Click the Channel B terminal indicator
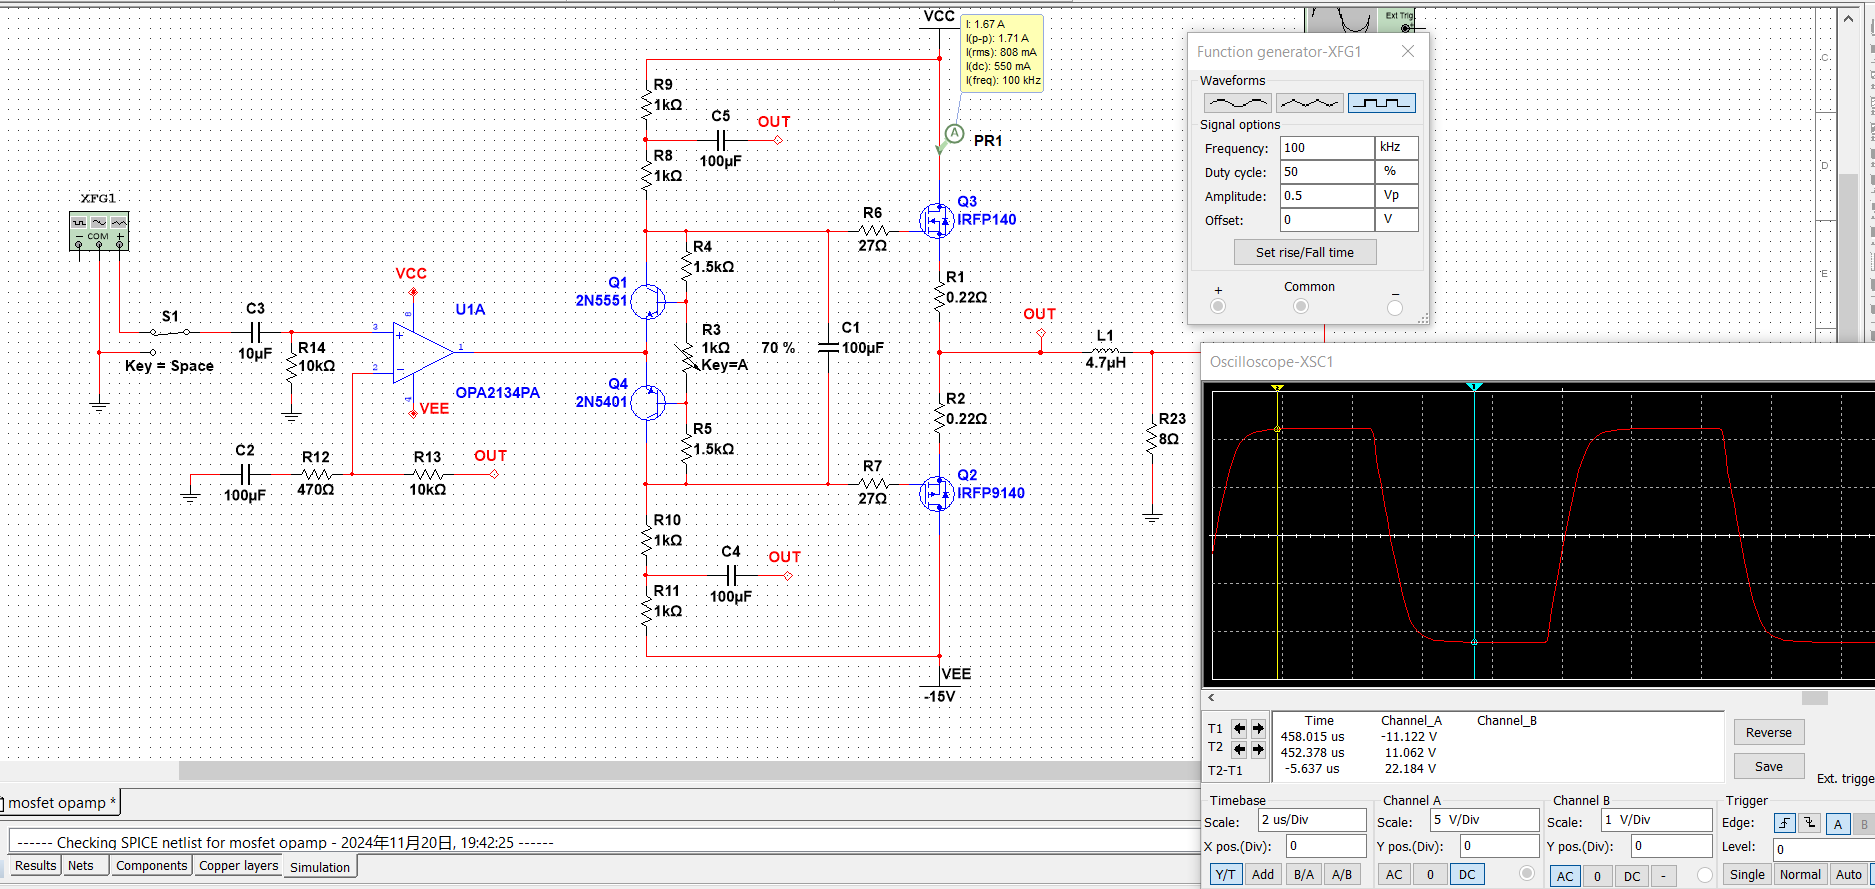 click(1705, 875)
